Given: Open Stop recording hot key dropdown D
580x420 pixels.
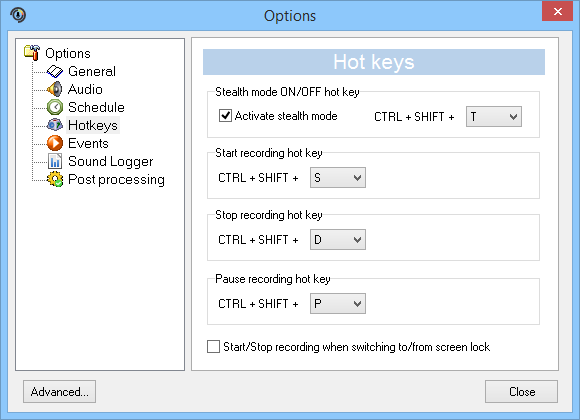Looking at the screenshot, I should point(338,239).
